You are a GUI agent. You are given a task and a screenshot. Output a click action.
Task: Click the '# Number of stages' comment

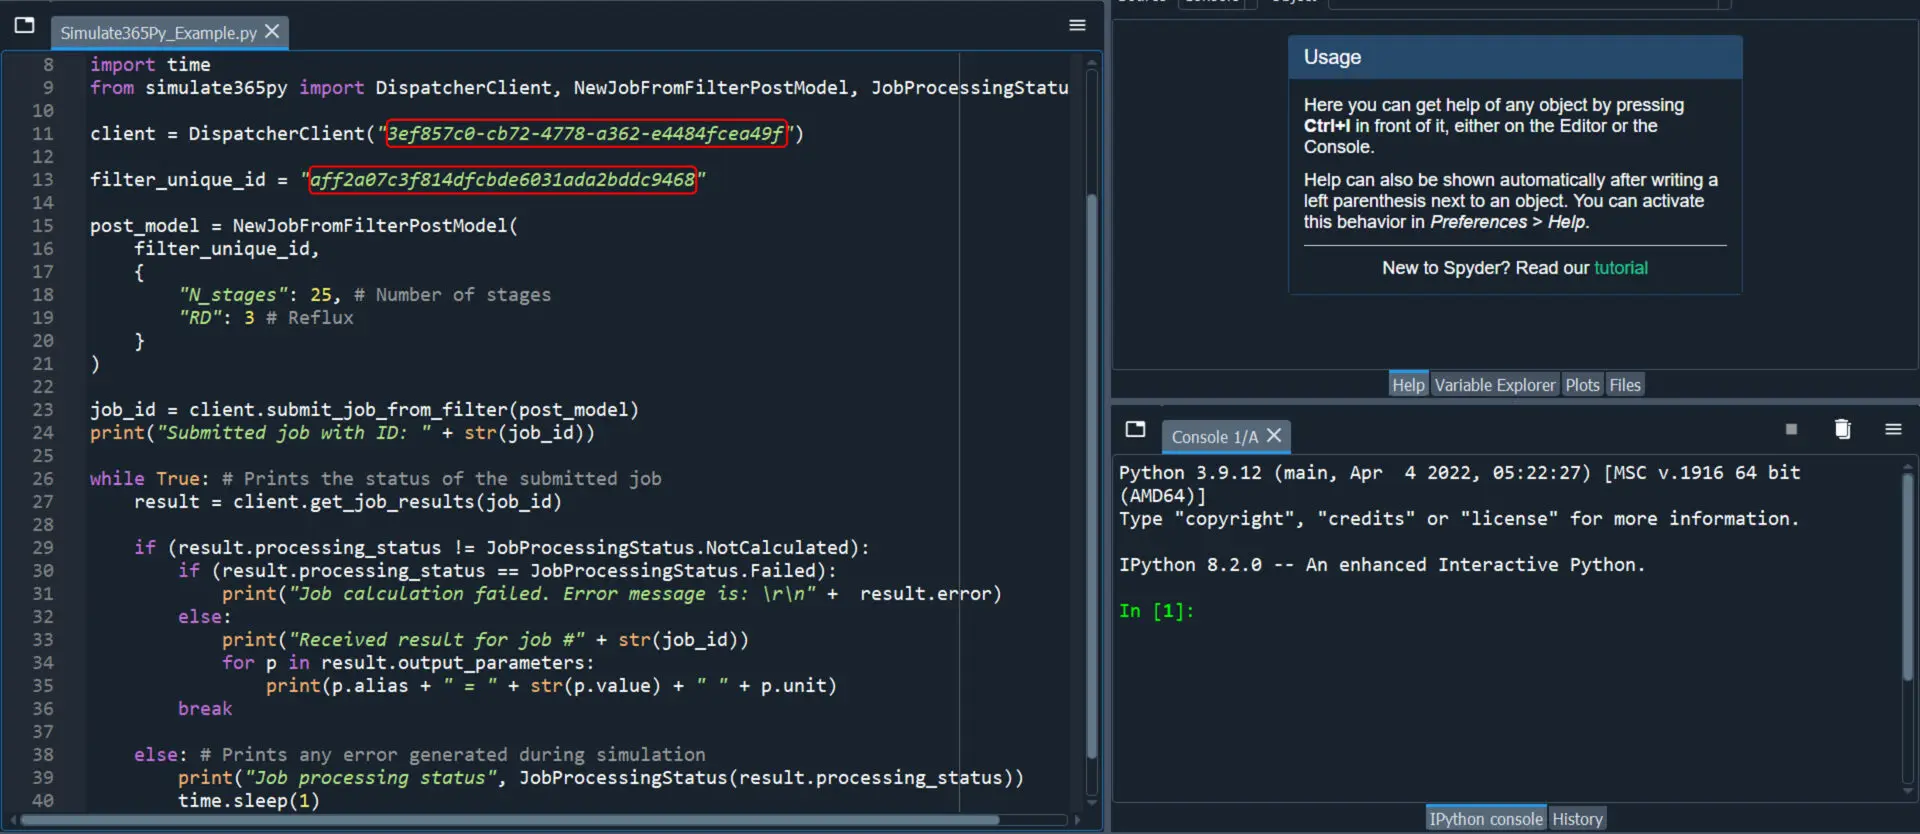(452, 295)
